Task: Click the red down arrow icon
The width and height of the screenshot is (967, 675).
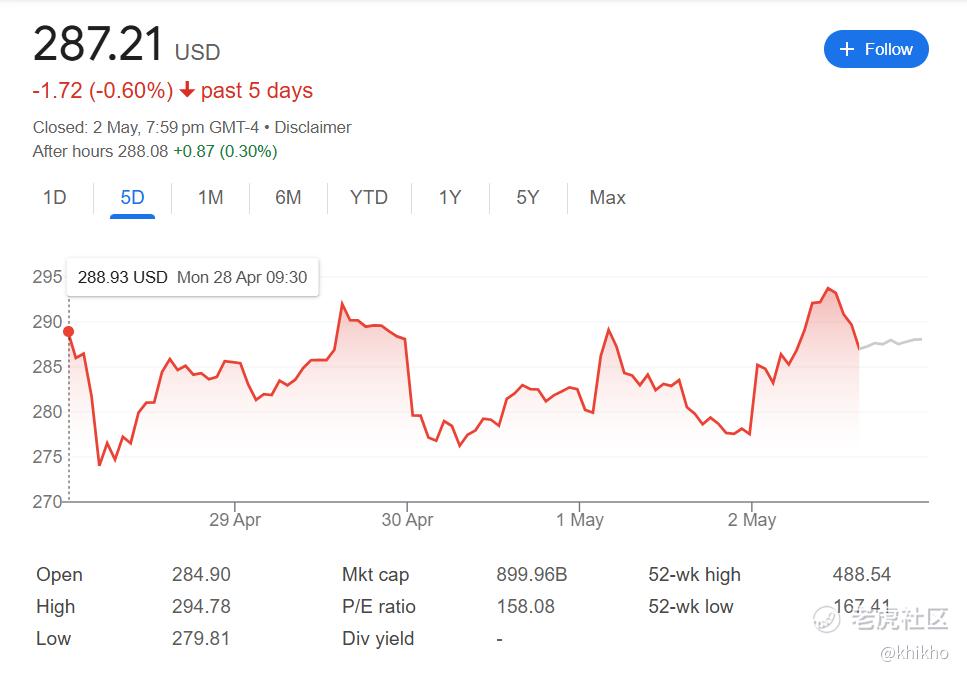Action: coord(187,91)
